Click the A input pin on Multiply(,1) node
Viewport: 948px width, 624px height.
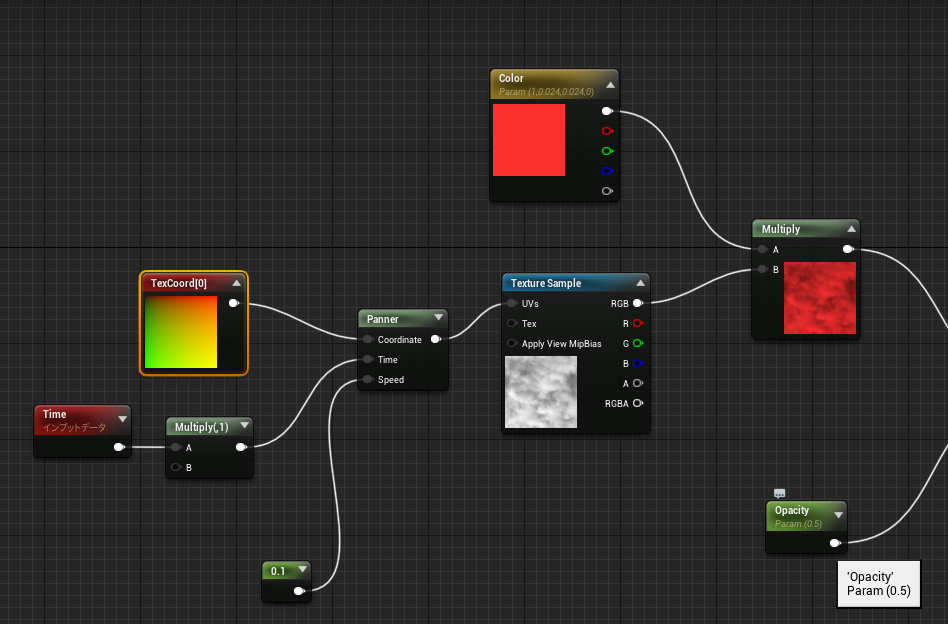click(176, 447)
